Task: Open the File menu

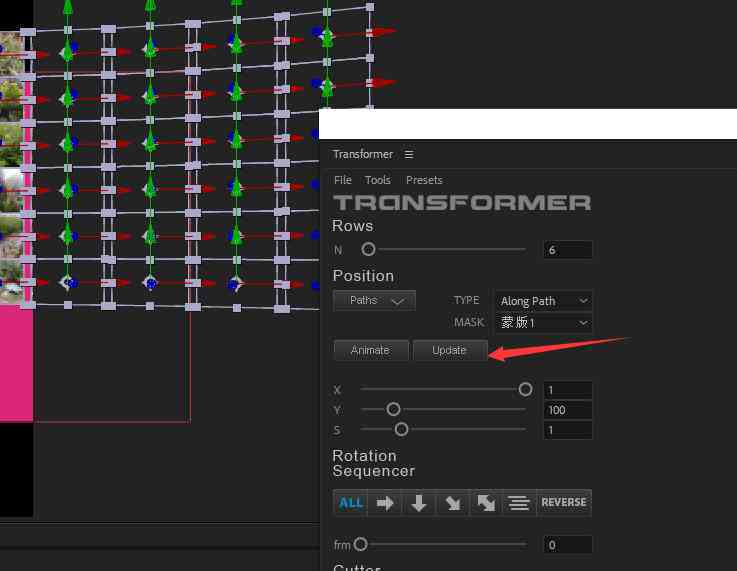Action: [343, 180]
